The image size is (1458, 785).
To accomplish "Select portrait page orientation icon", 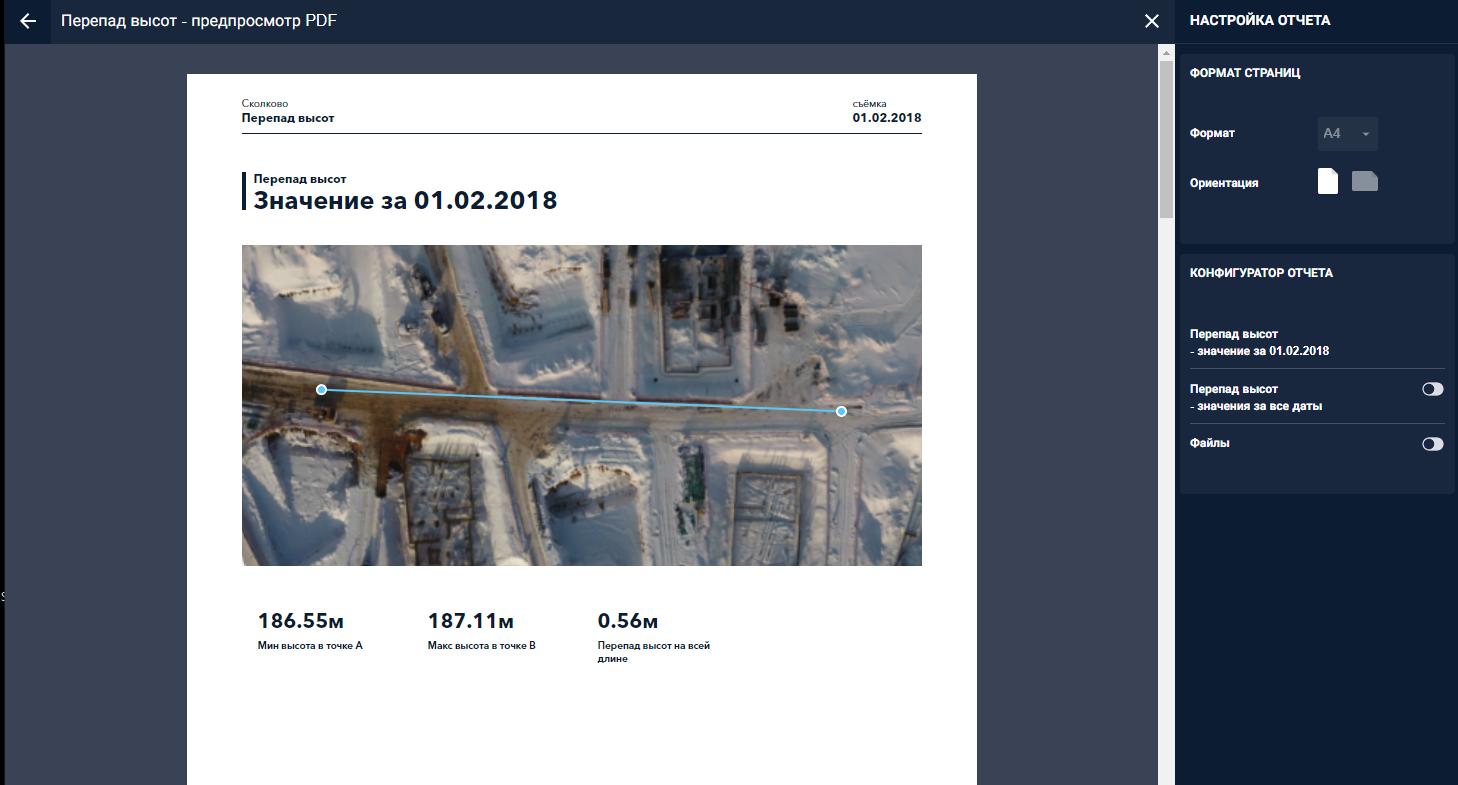I will 1327,181.
